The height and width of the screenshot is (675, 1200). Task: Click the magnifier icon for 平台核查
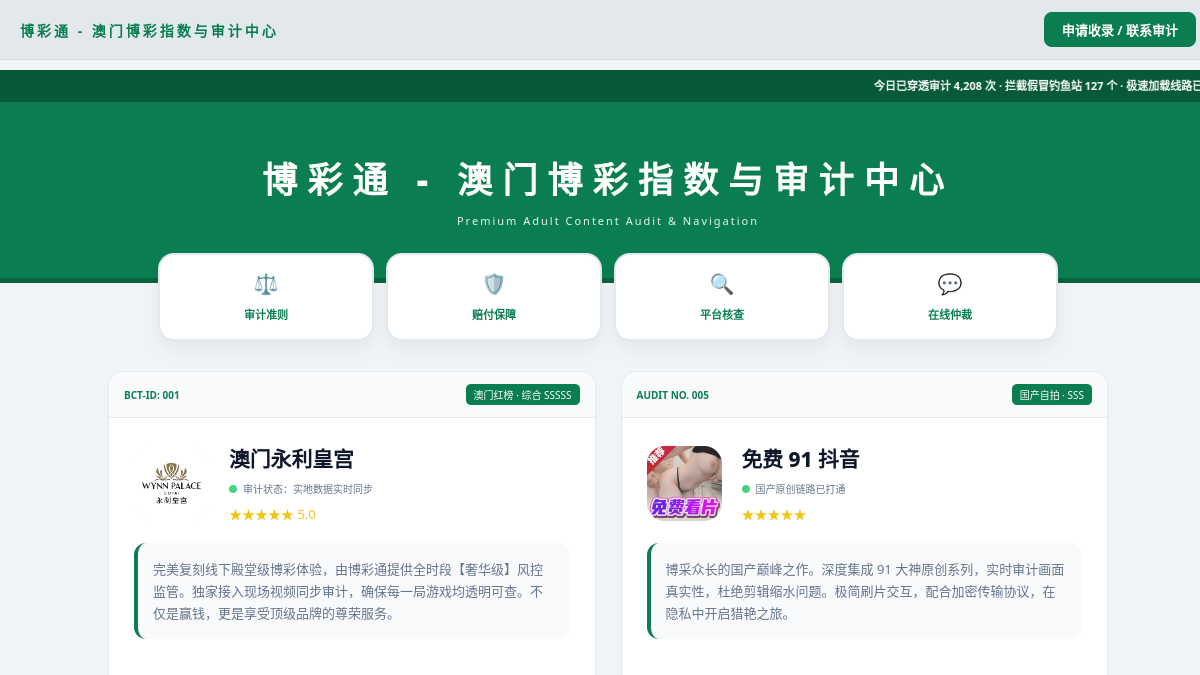pyautogui.click(x=722, y=284)
